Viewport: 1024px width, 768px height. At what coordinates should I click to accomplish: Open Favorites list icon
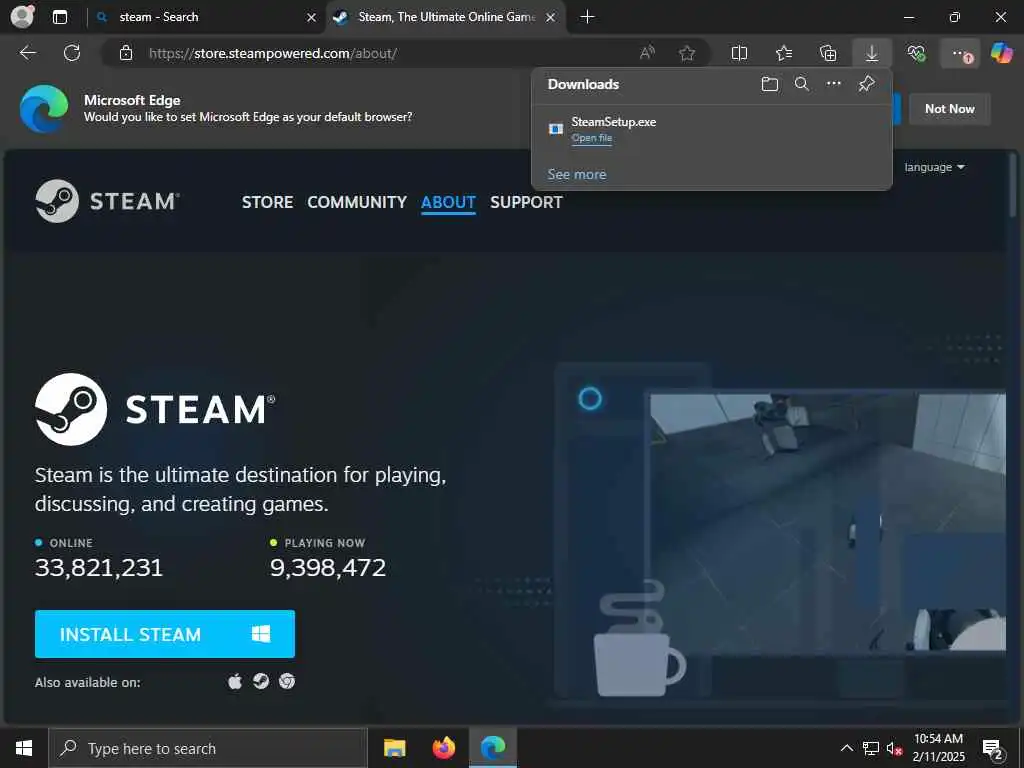[784, 53]
